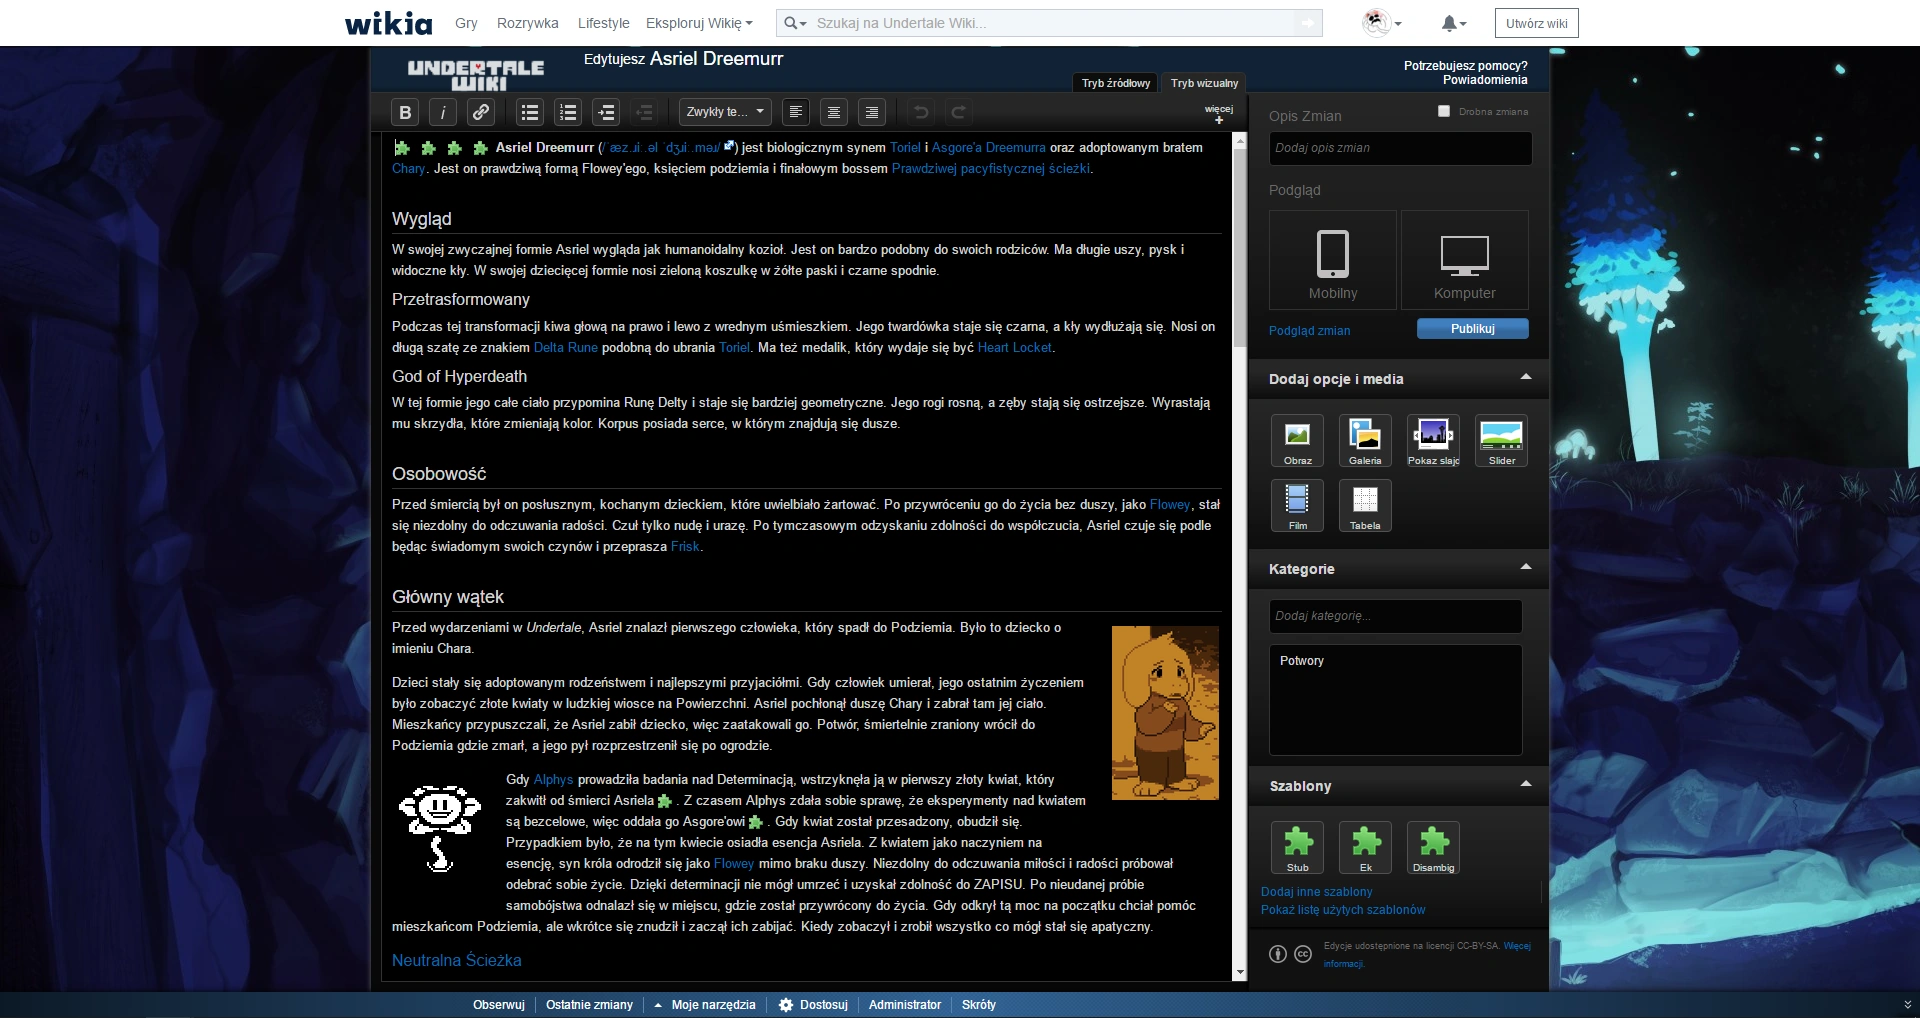Viewport: 1920px width, 1018px height.
Task: Open Skróty in the bottom toolbar
Action: coord(979,1005)
